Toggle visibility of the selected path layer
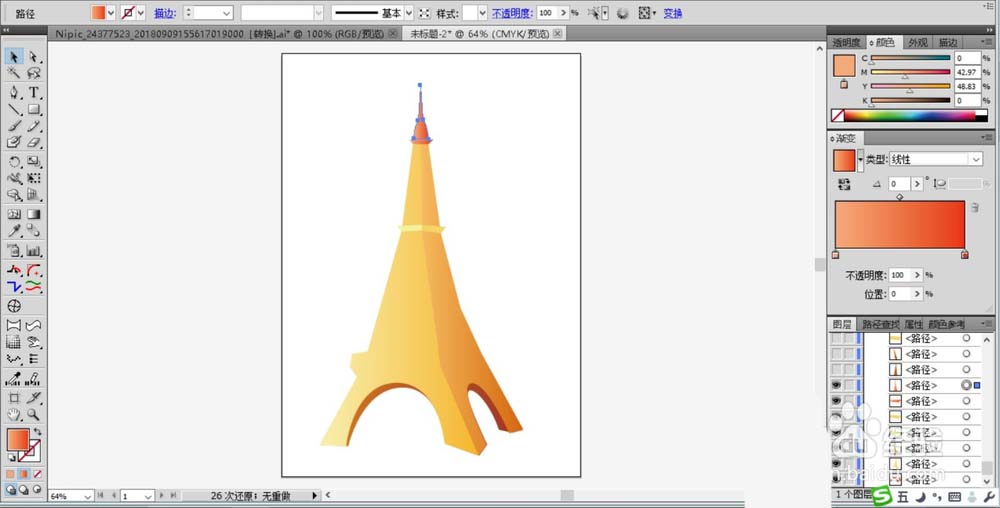 (x=836, y=385)
